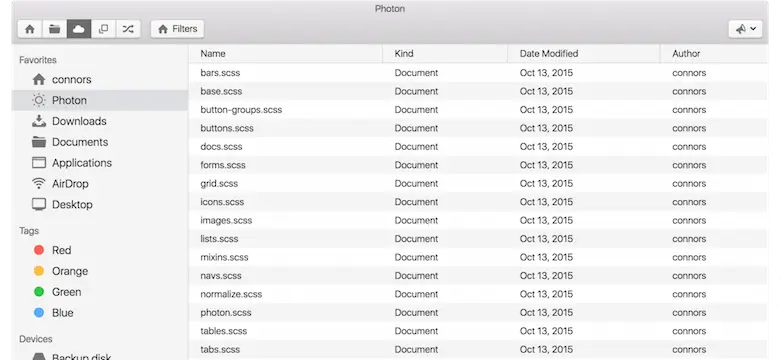This screenshot has height=360, width=780.
Task: Open Desktop in the sidebar
Action: (x=99, y=205)
